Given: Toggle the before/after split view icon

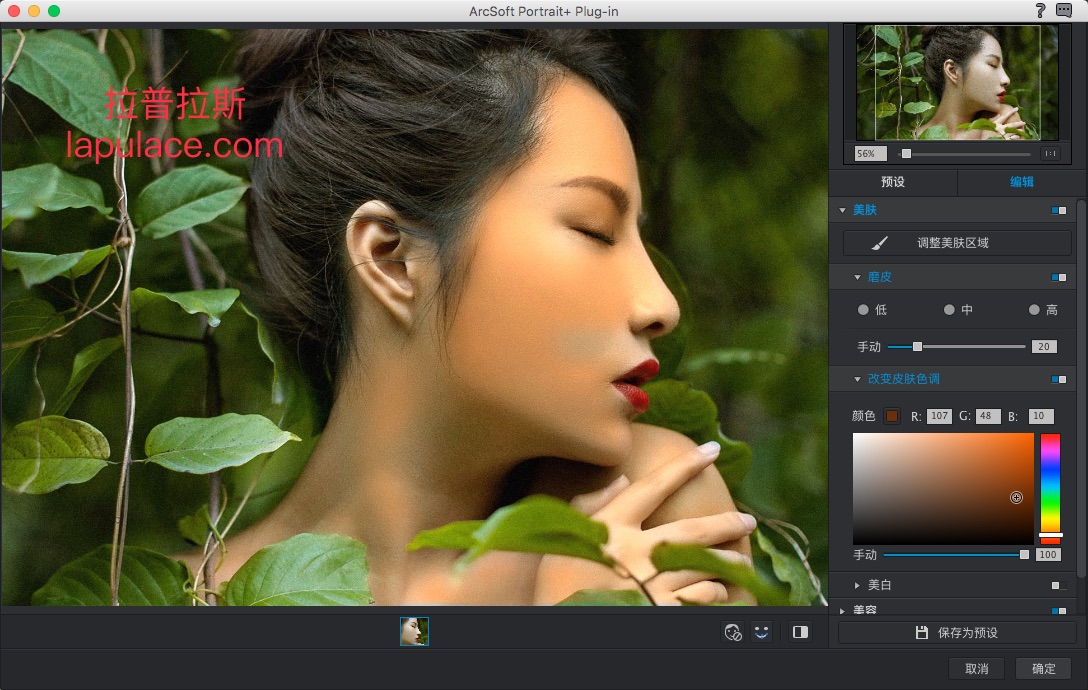Looking at the screenshot, I should click(799, 632).
